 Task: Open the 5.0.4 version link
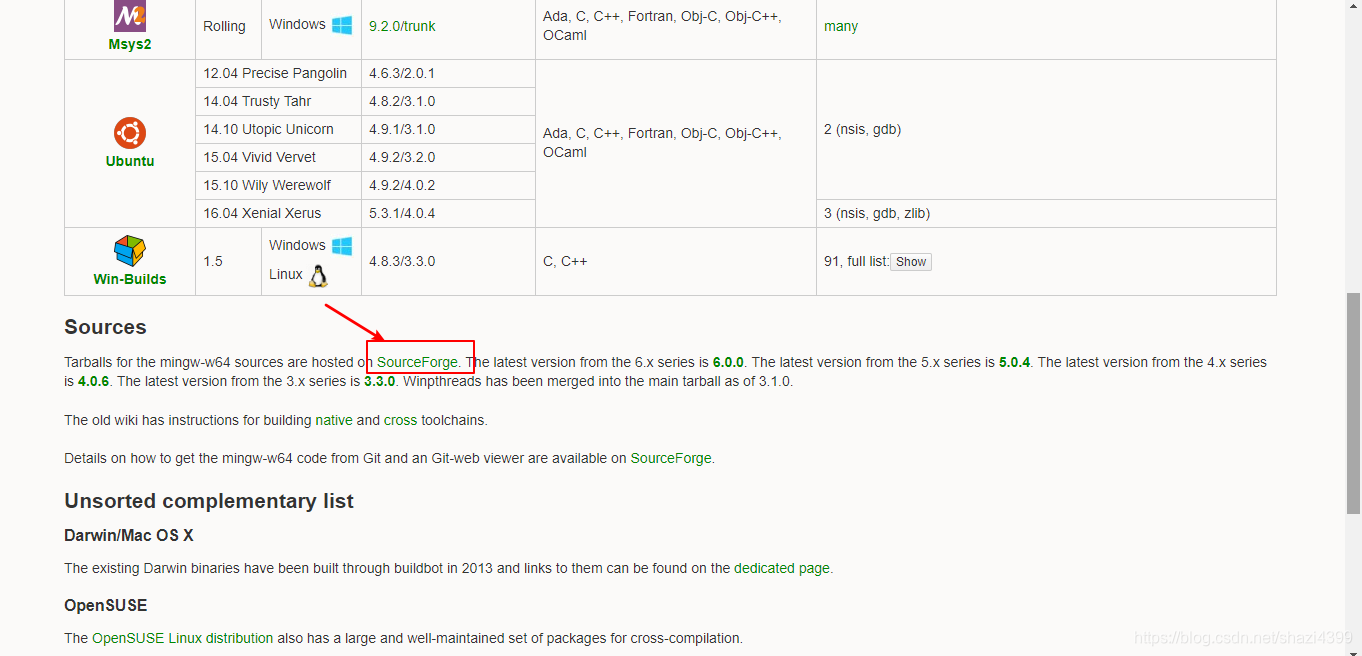pyautogui.click(x=1014, y=362)
